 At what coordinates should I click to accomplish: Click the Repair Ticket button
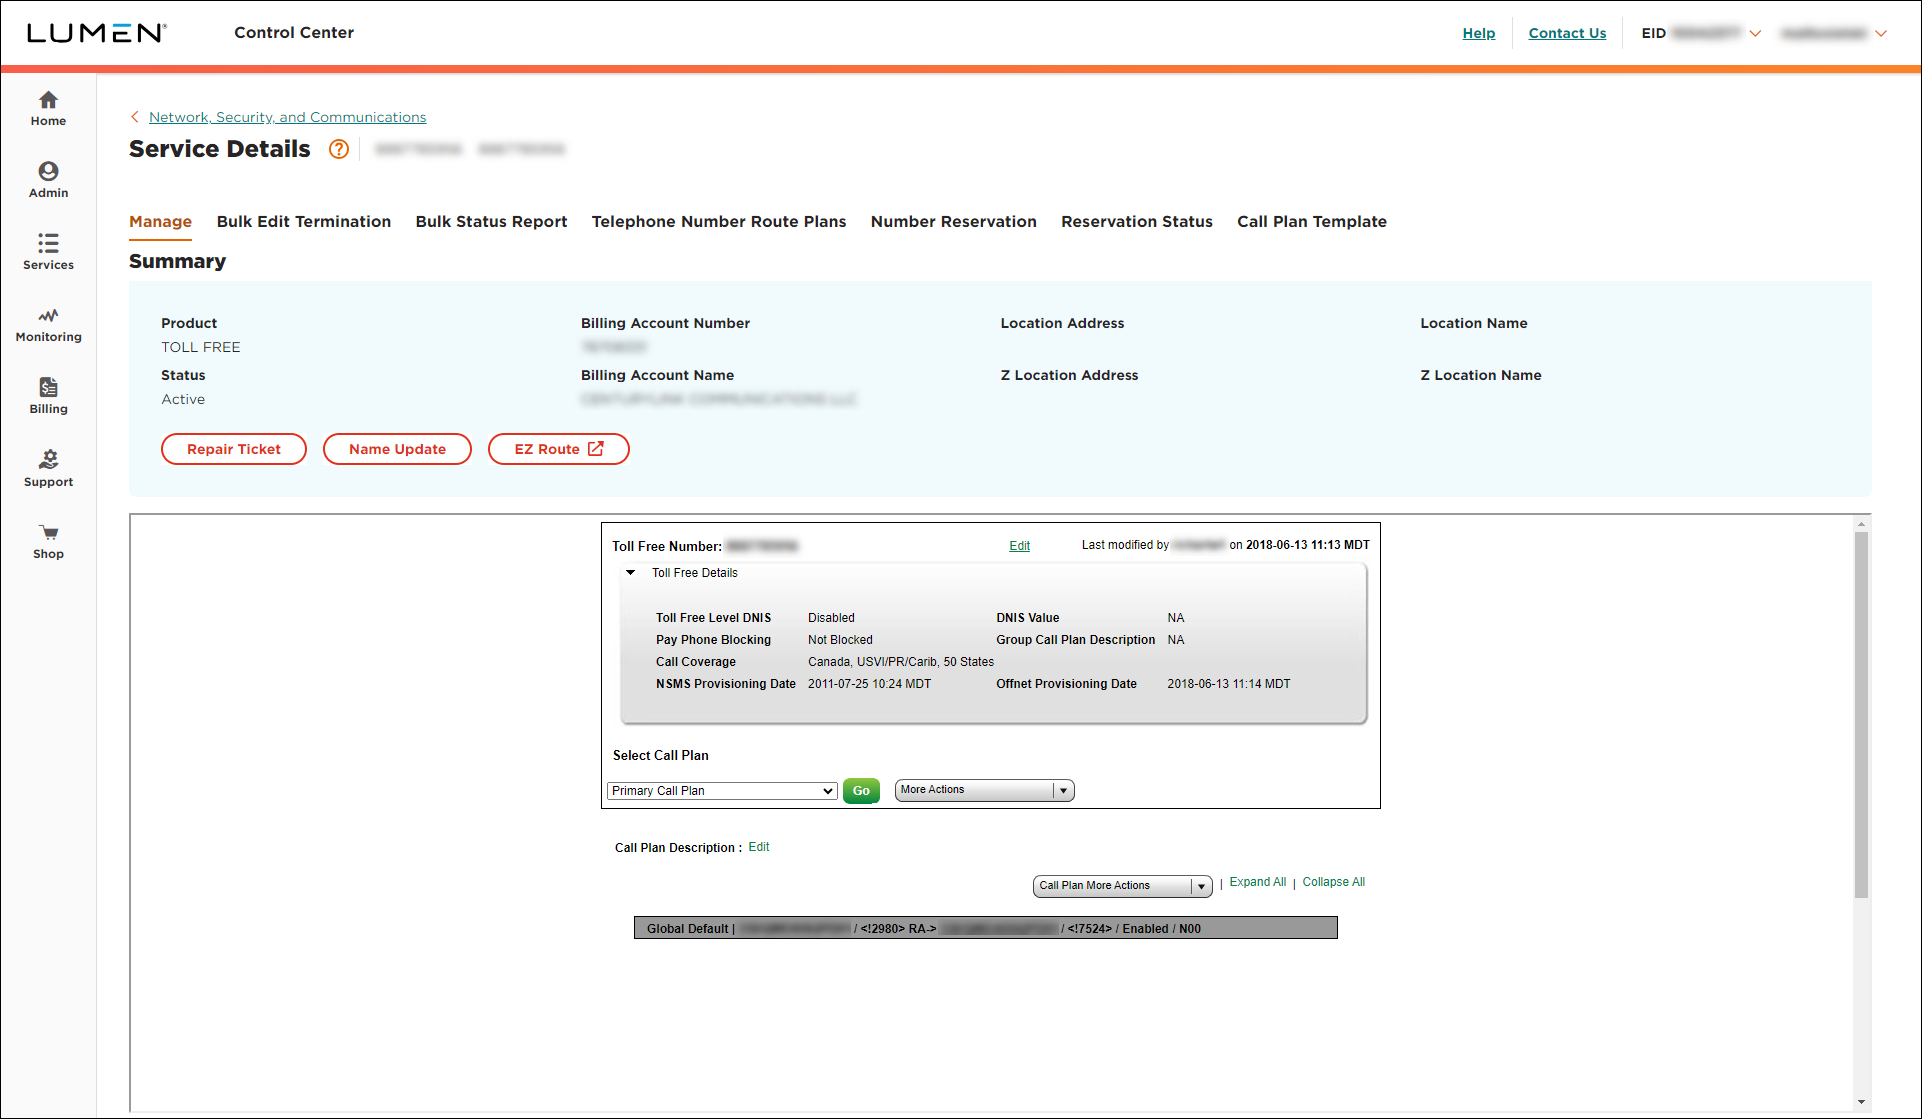233,449
